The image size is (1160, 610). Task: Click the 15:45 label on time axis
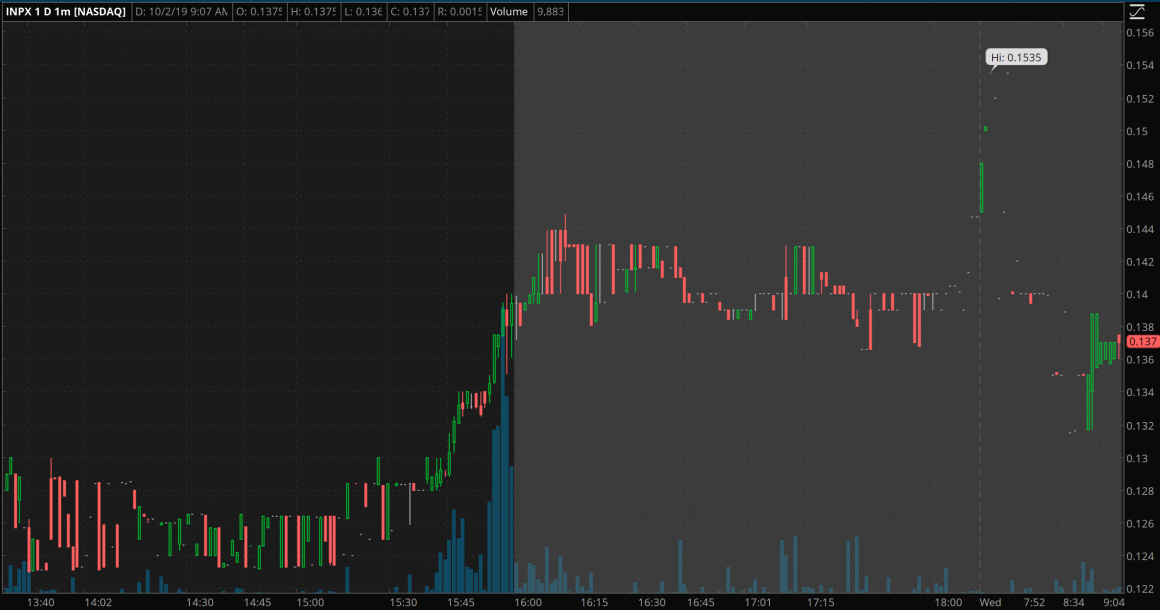463,602
